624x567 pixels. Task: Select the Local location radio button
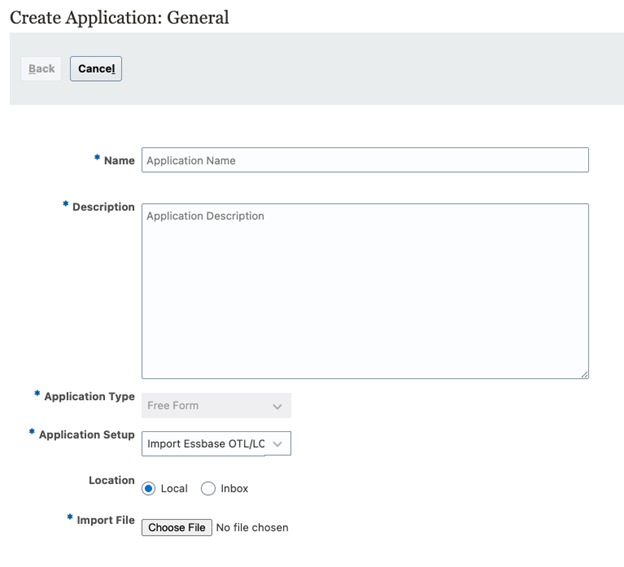pyautogui.click(x=149, y=489)
